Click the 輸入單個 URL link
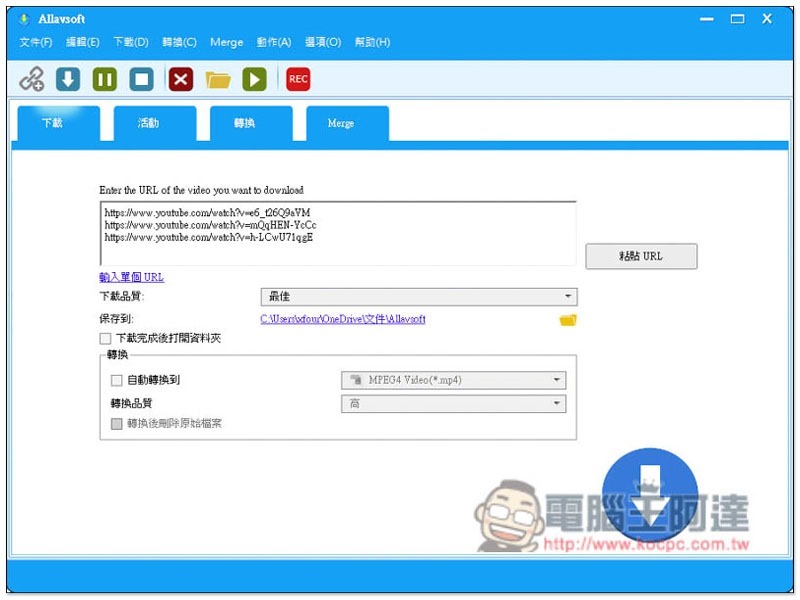This screenshot has width=800, height=600. click(x=132, y=277)
